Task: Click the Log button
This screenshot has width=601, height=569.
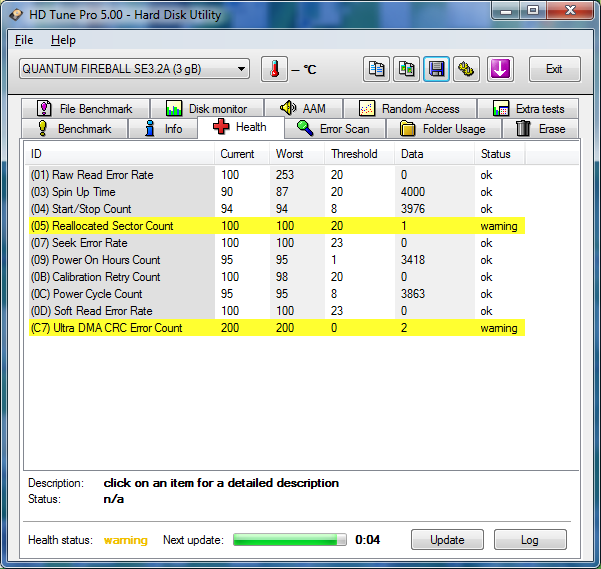Action: click(x=530, y=540)
